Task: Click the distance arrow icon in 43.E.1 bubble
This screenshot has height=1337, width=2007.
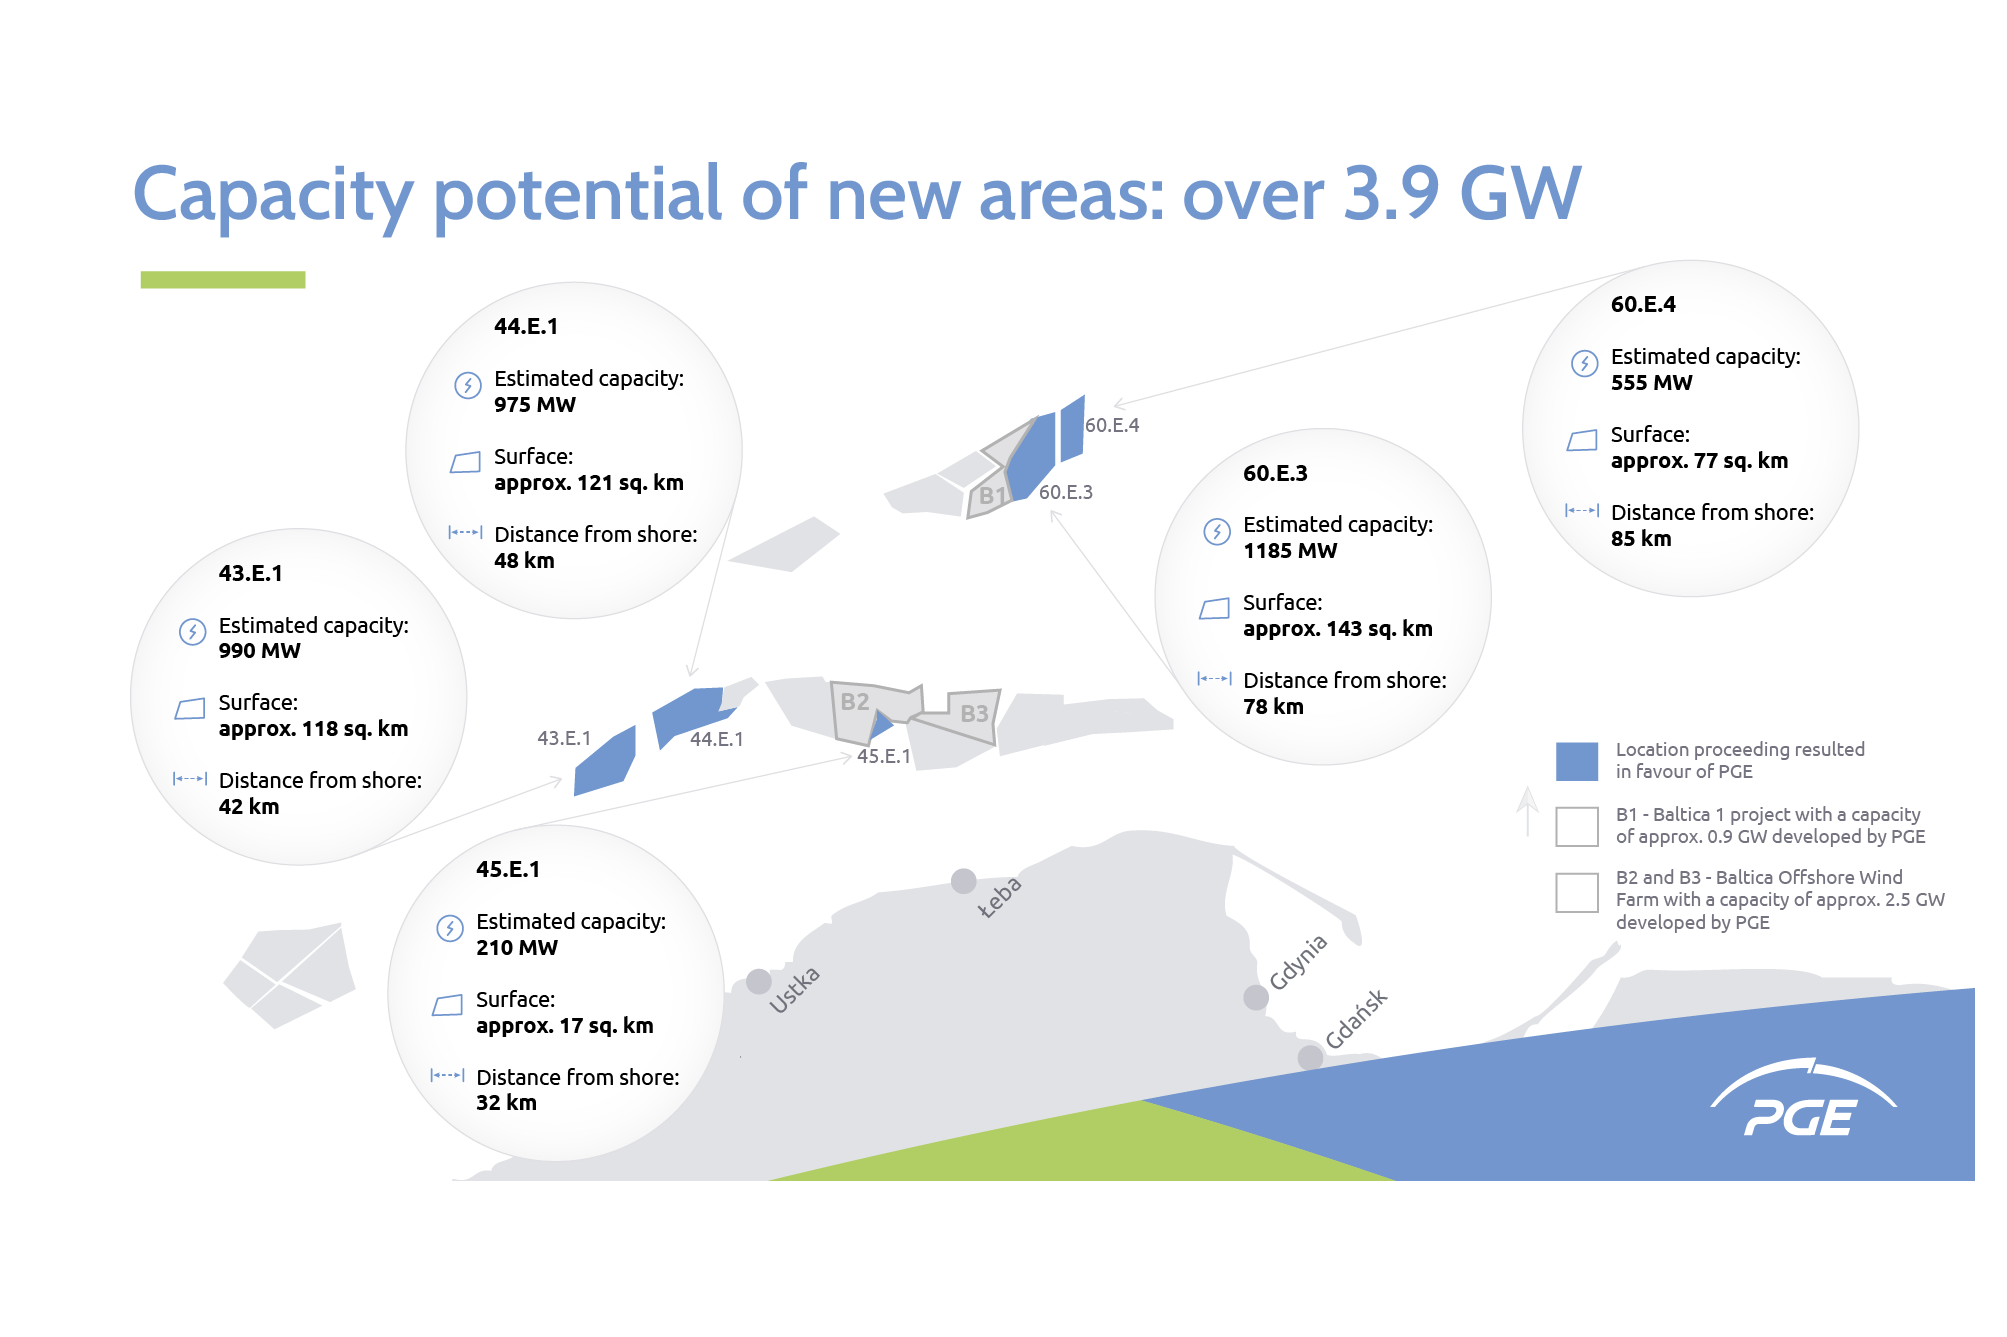Action: click(x=190, y=778)
